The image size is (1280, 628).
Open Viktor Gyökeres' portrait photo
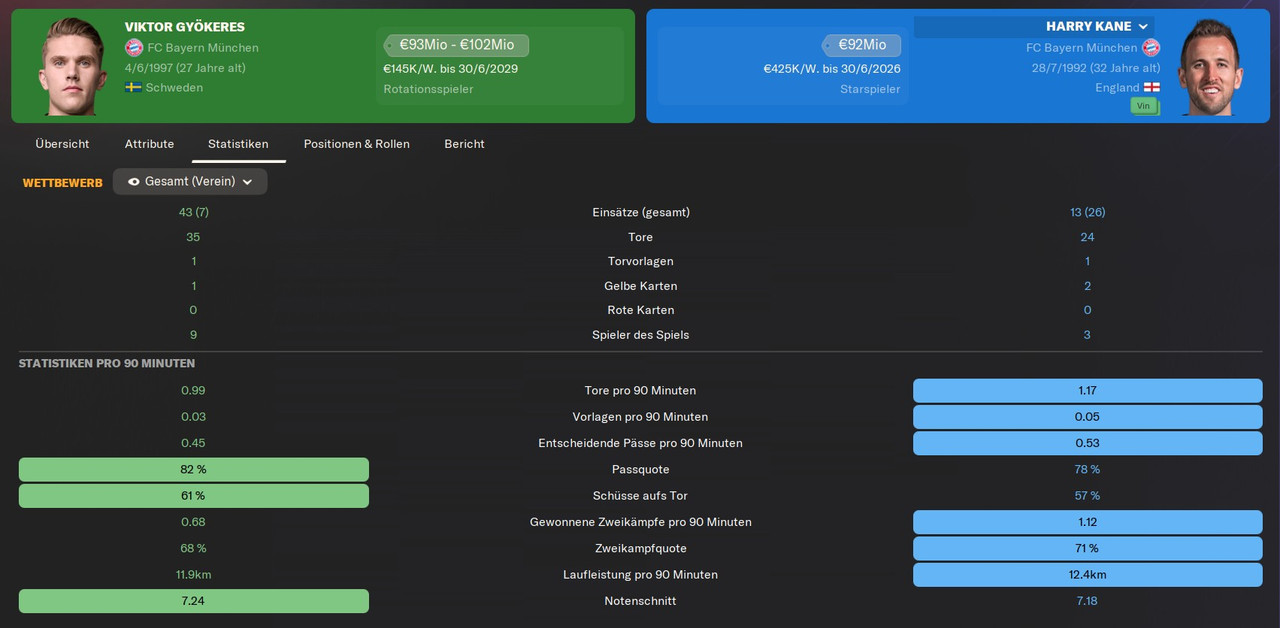tap(72, 66)
